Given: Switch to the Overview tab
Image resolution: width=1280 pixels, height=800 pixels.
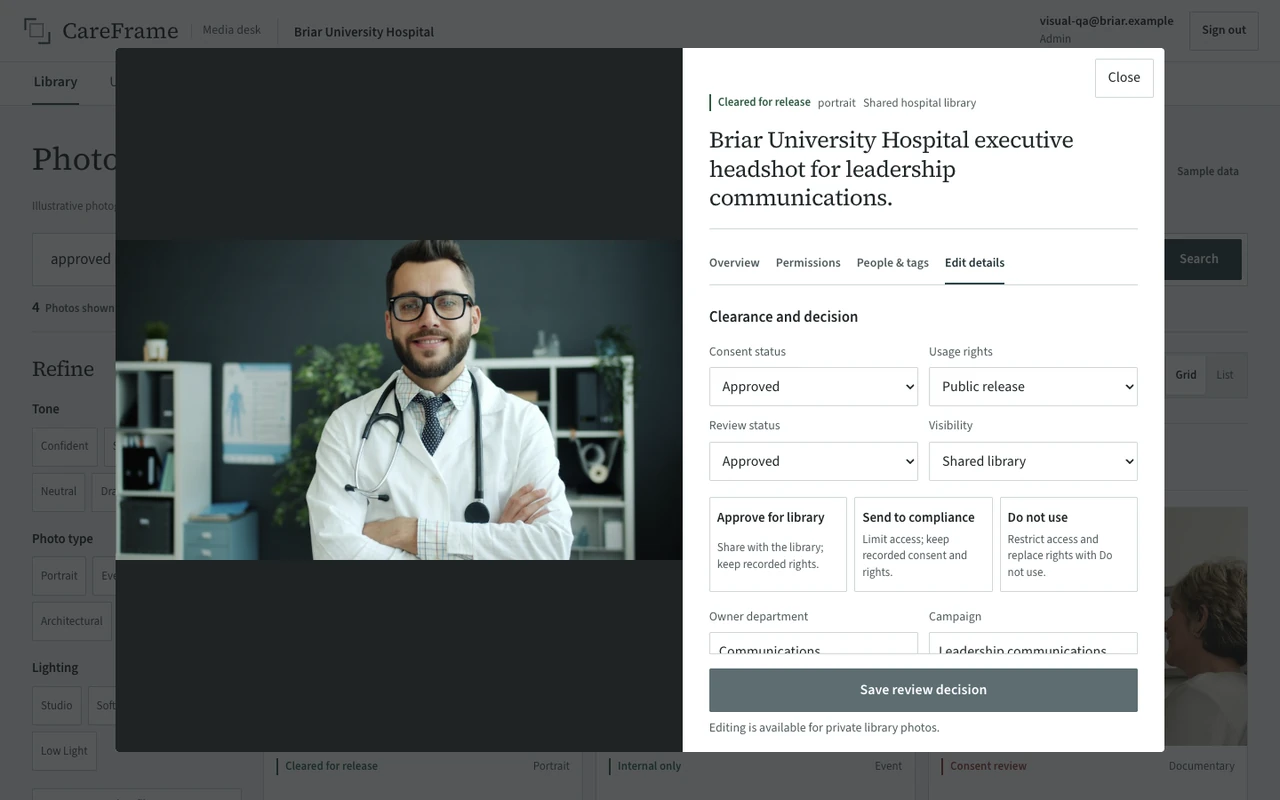Looking at the screenshot, I should click(734, 263).
